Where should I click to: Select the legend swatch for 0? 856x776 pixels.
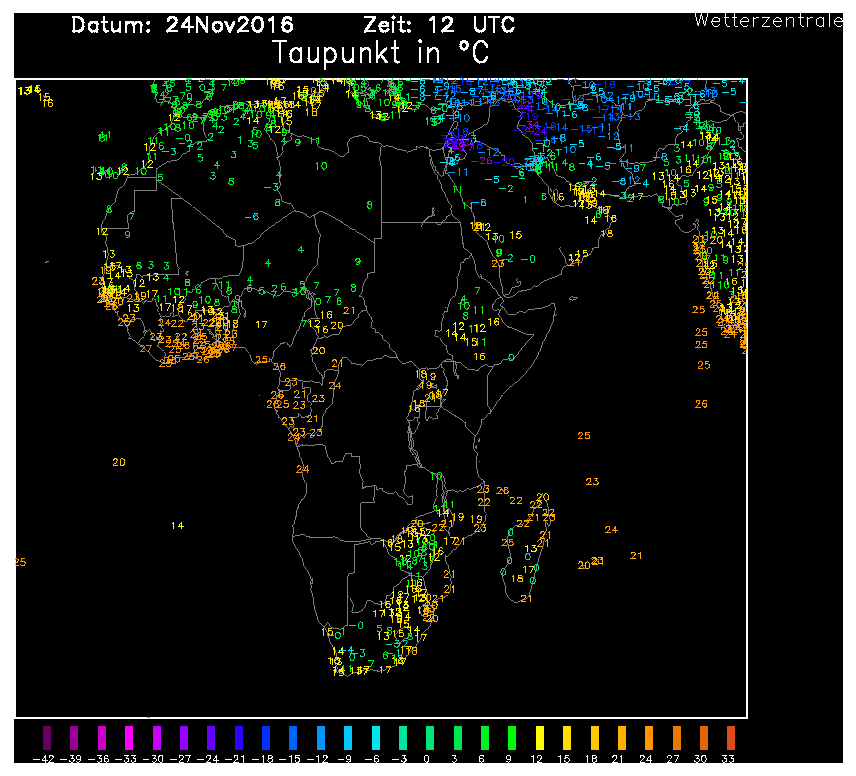coord(429,739)
